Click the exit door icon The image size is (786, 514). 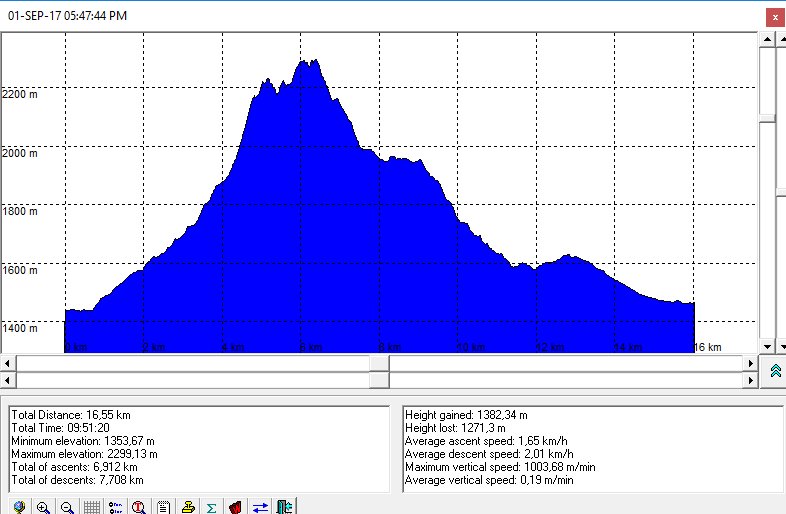(x=284, y=507)
